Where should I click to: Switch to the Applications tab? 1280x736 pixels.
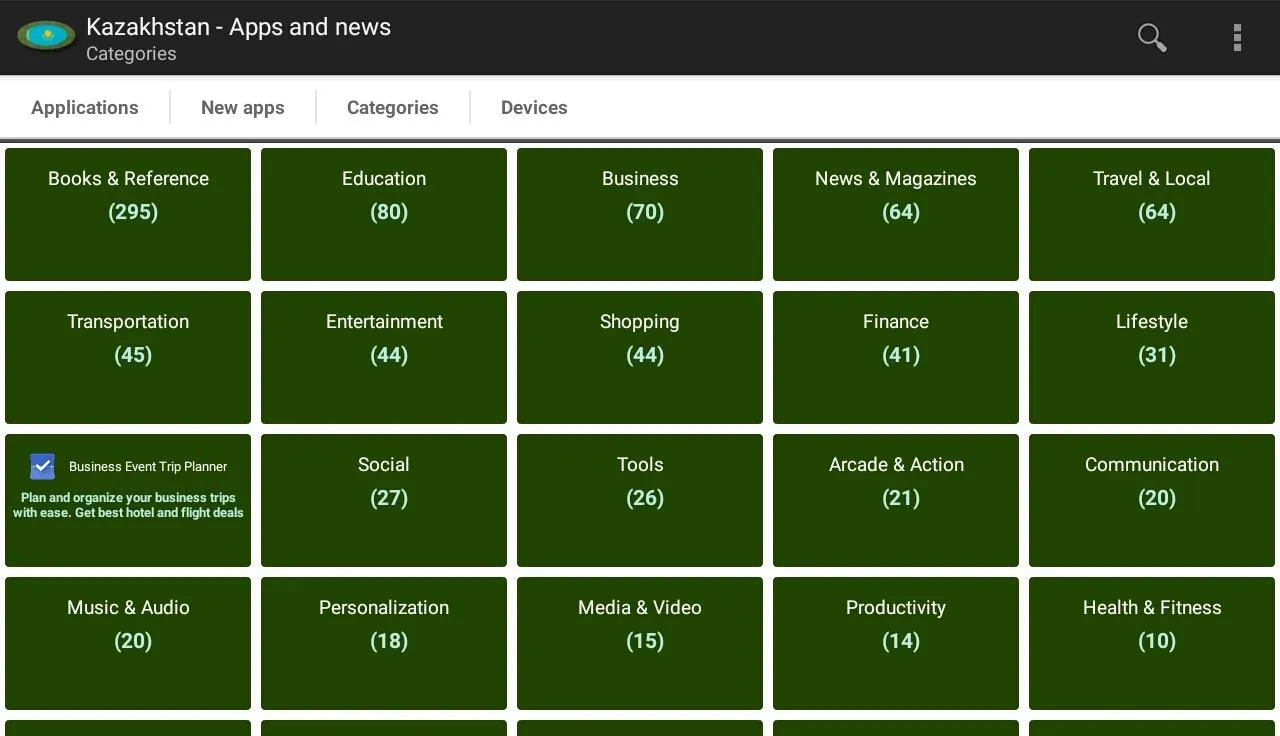click(85, 108)
